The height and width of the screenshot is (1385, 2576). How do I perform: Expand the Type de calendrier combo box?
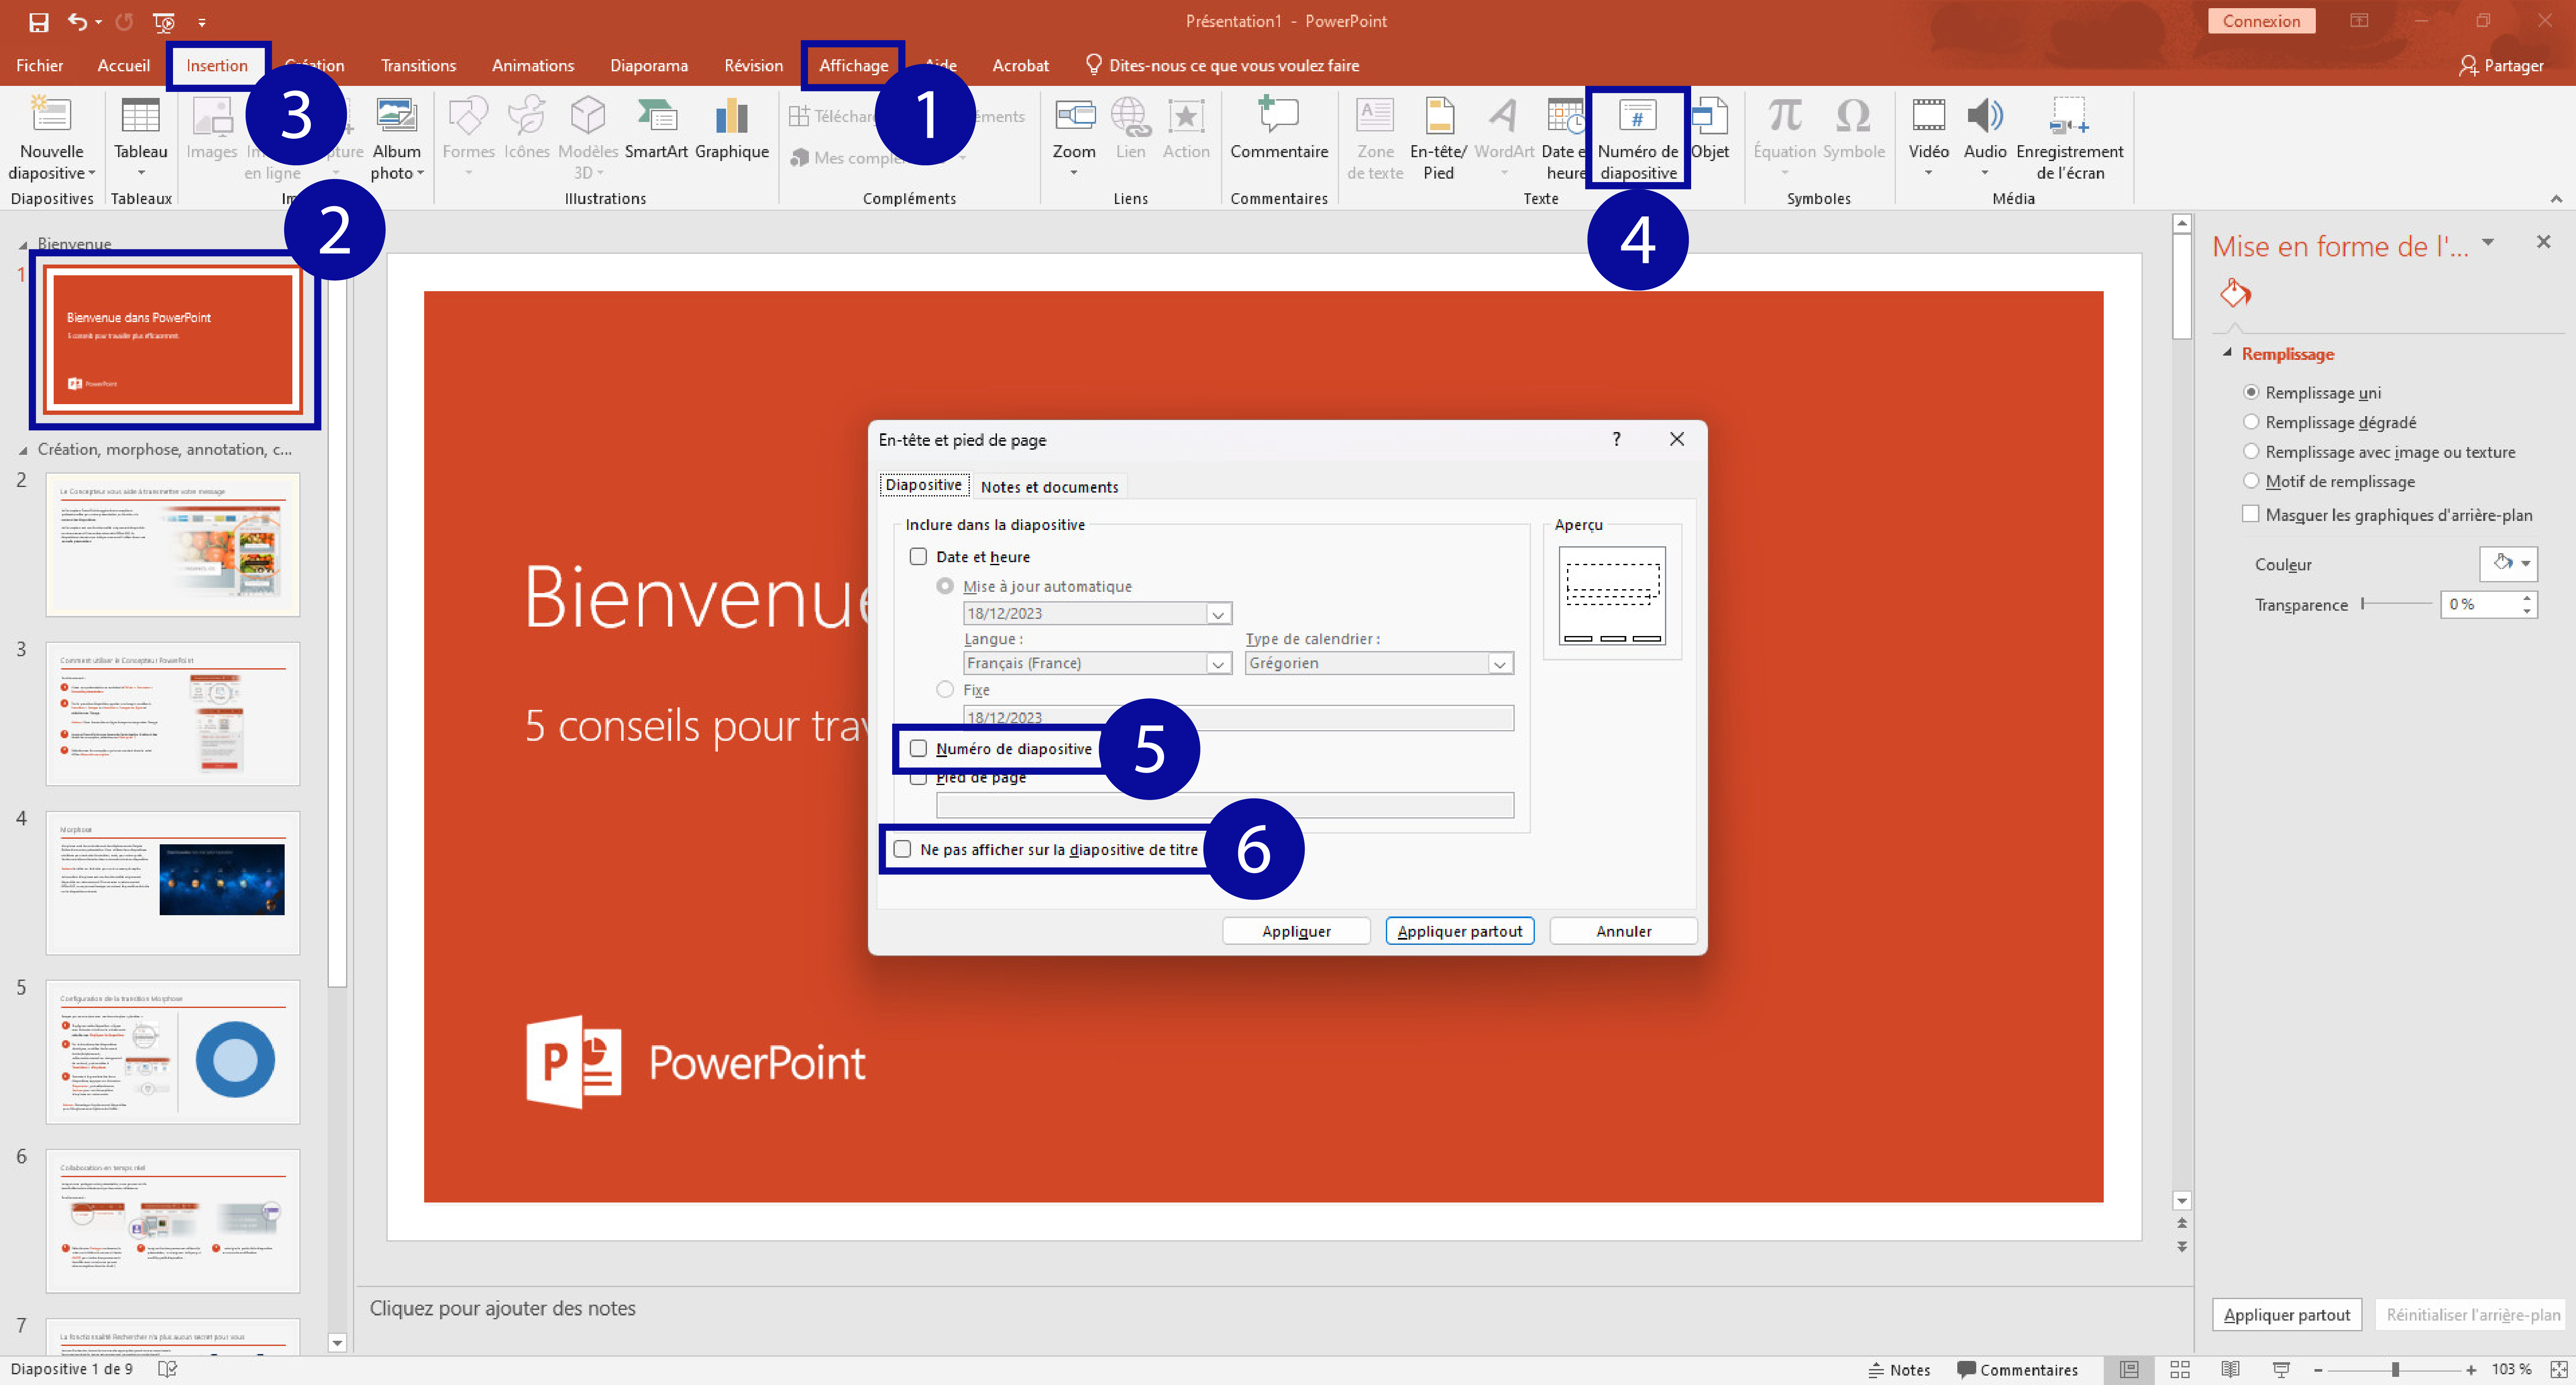pyautogui.click(x=1499, y=664)
